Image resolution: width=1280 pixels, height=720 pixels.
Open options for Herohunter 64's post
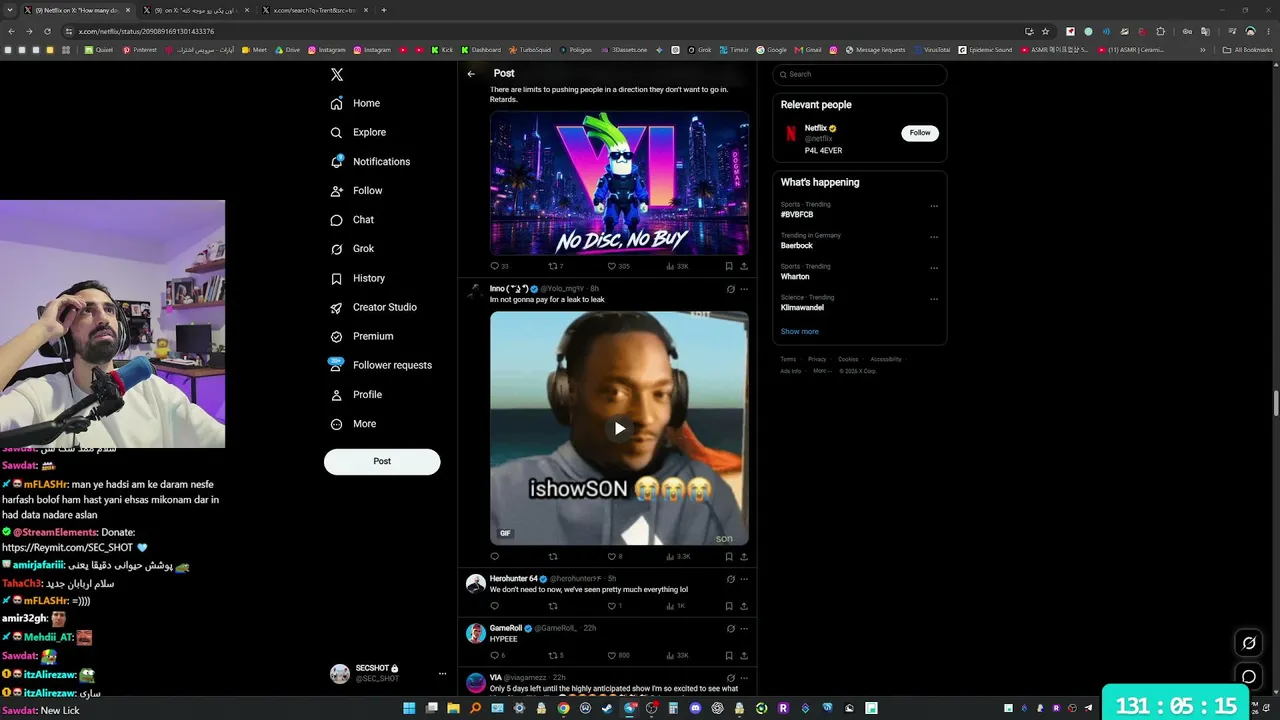744,579
